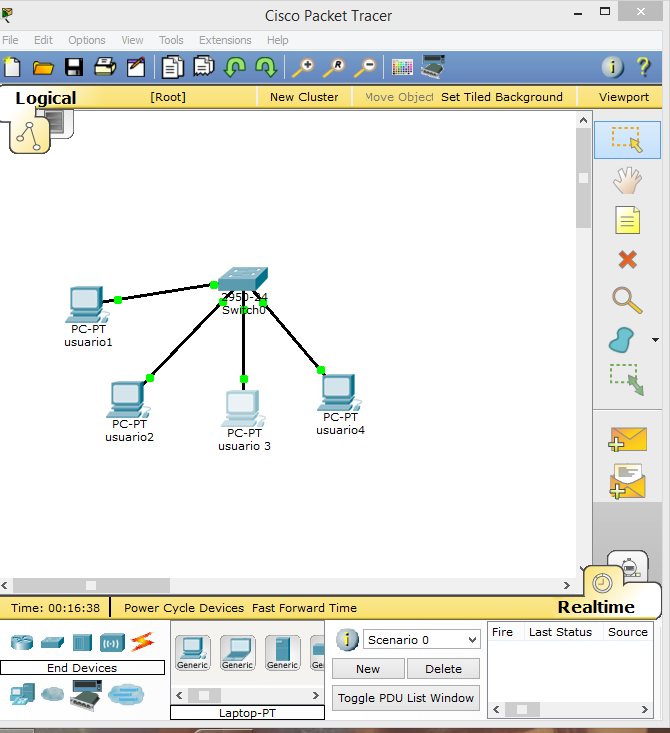Add a Complex PDU envelope
This screenshot has width=670, height=733.
coord(628,481)
